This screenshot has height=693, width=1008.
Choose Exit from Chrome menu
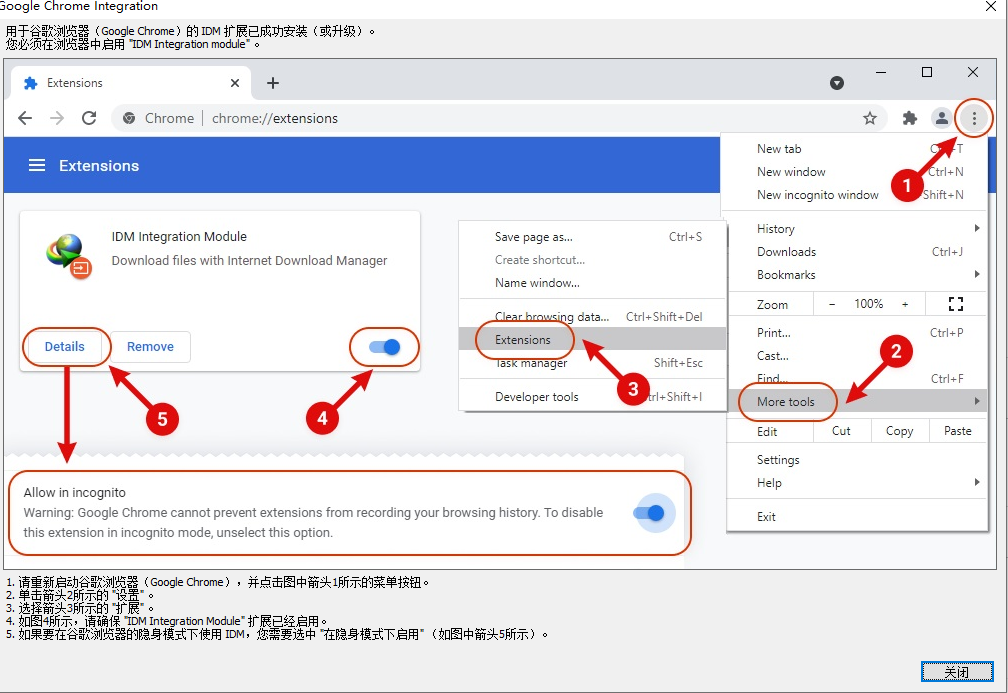pyautogui.click(x=856, y=517)
